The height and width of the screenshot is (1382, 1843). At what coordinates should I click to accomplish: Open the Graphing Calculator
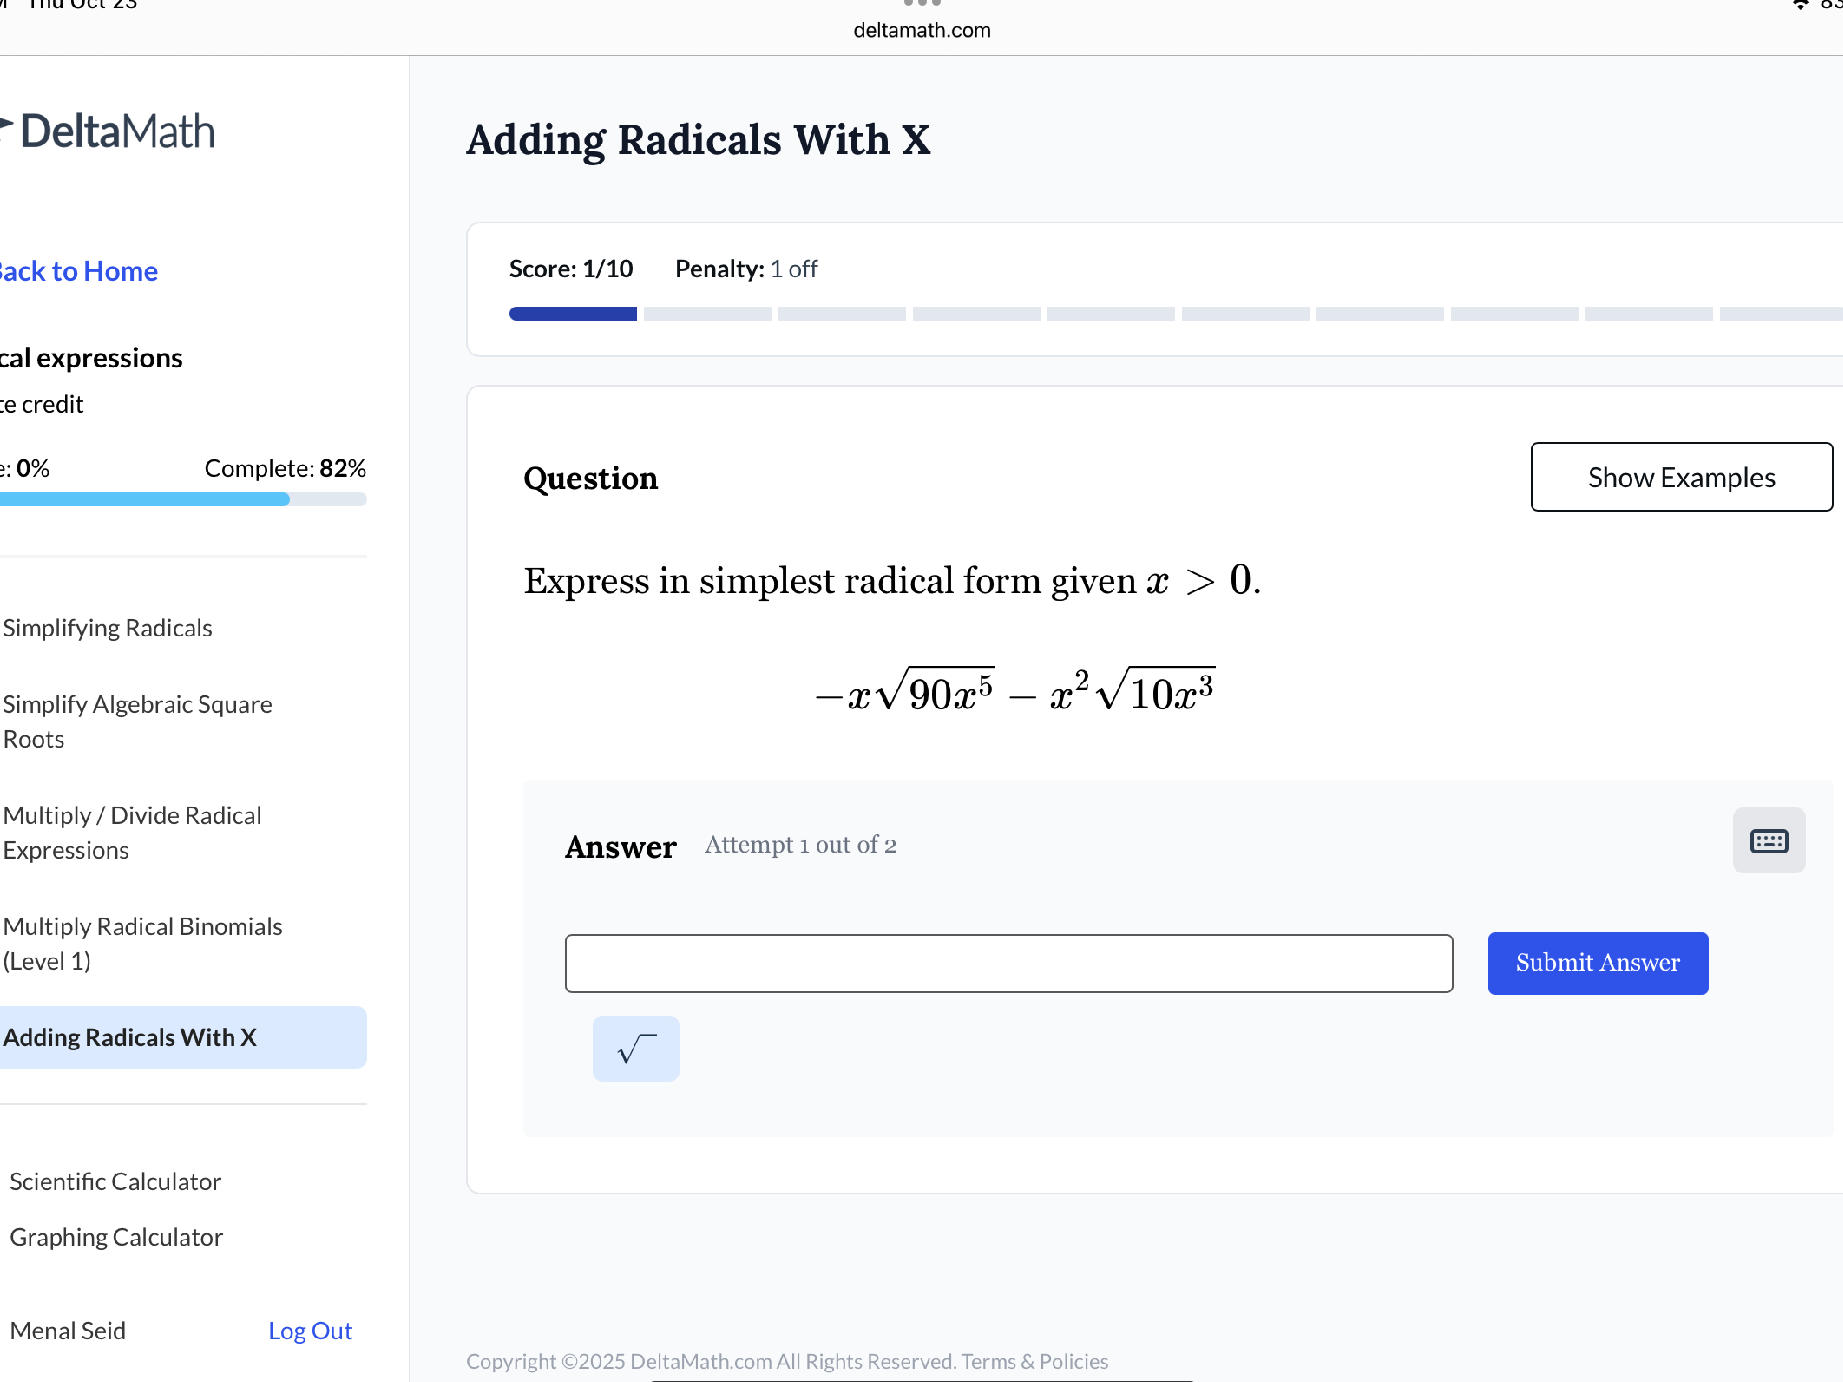116,1237
